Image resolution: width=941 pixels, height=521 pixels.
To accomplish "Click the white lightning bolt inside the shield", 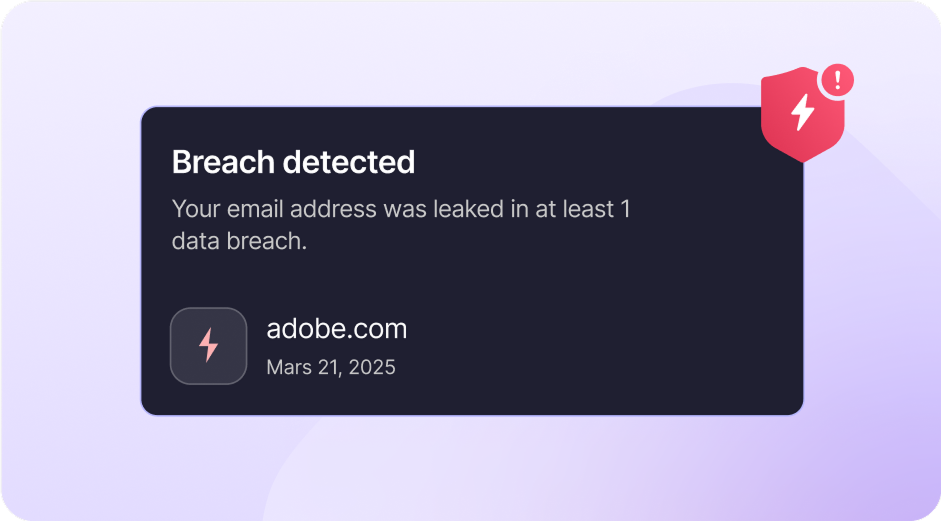I will 803,113.
